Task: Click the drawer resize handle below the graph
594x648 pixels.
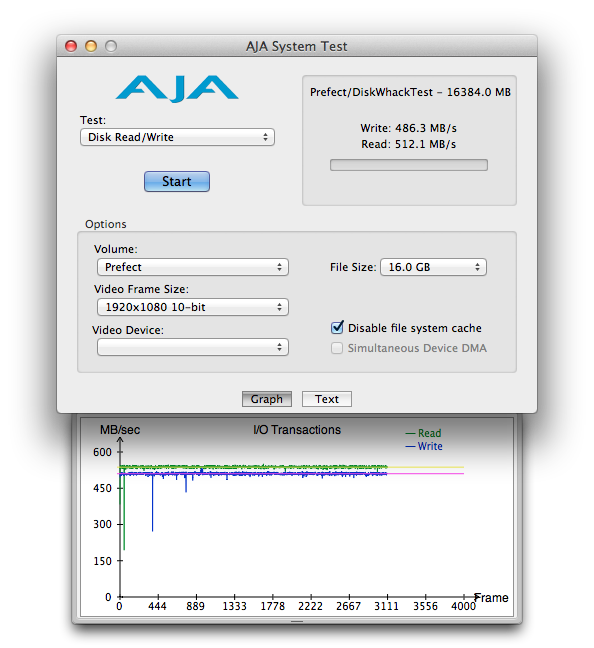Action: [297, 621]
